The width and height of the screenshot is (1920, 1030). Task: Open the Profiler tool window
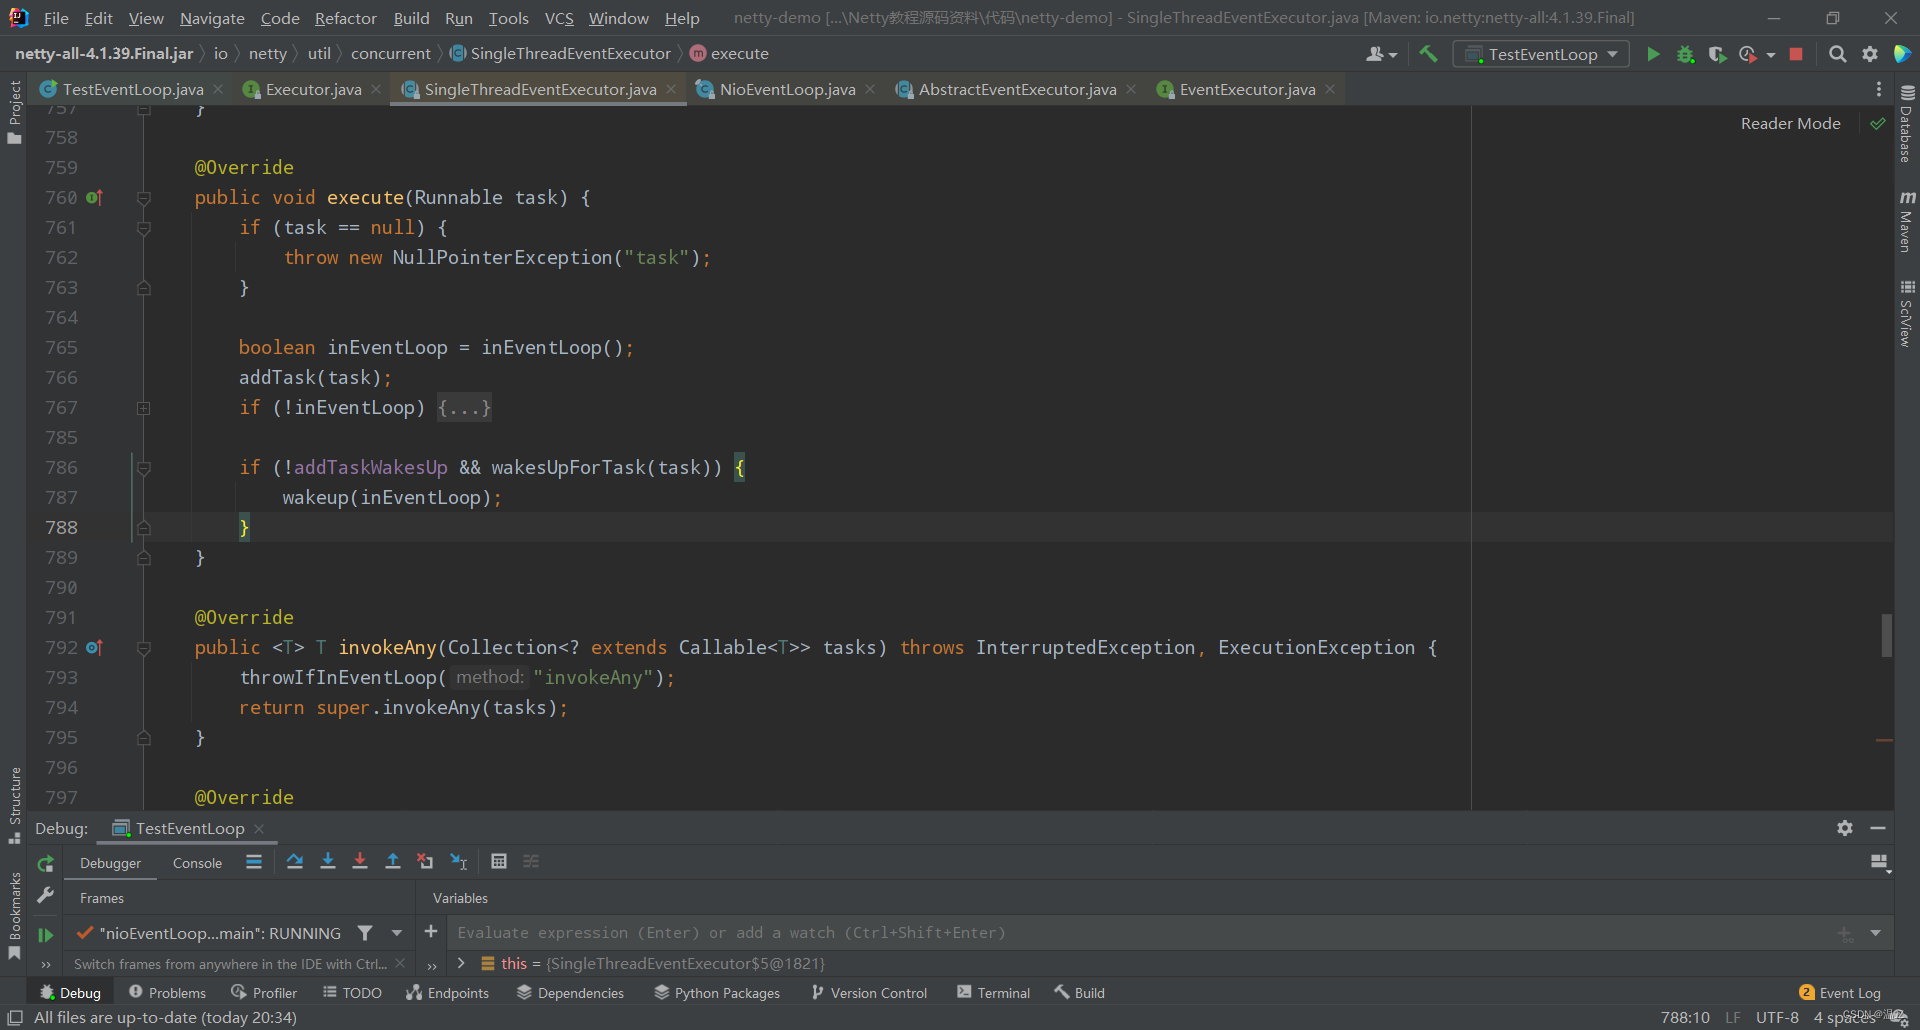coord(264,993)
